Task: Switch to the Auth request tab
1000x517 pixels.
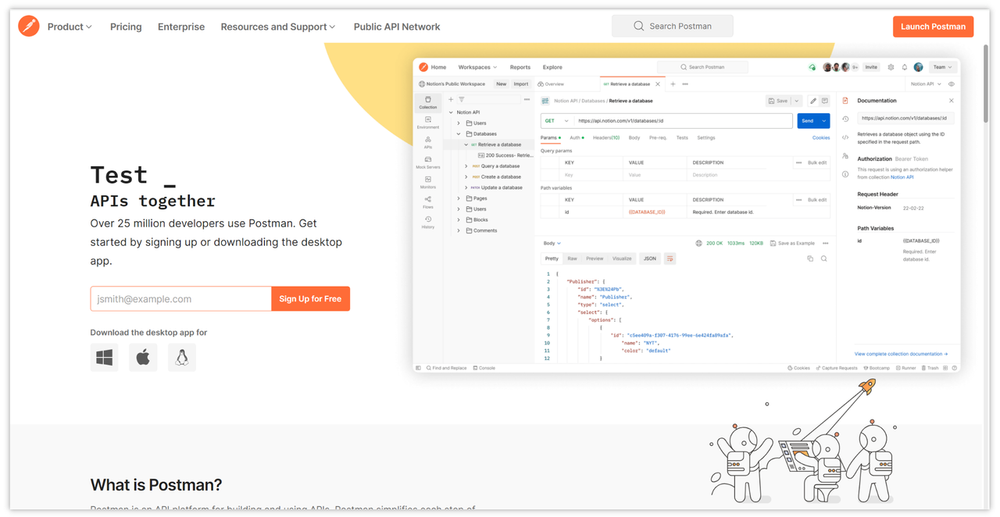Action: click(x=576, y=138)
